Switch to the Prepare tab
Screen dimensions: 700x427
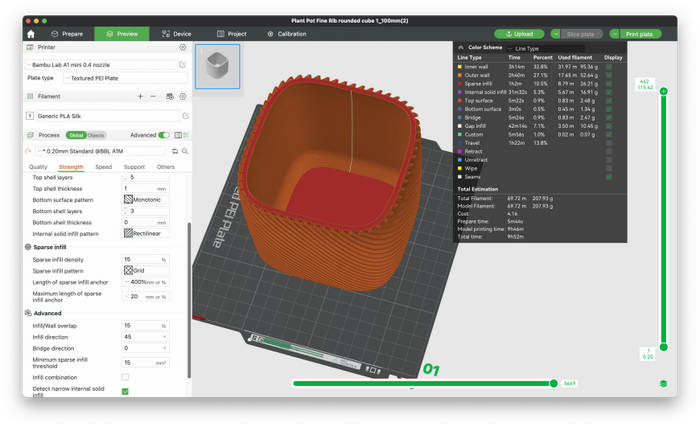click(68, 34)
